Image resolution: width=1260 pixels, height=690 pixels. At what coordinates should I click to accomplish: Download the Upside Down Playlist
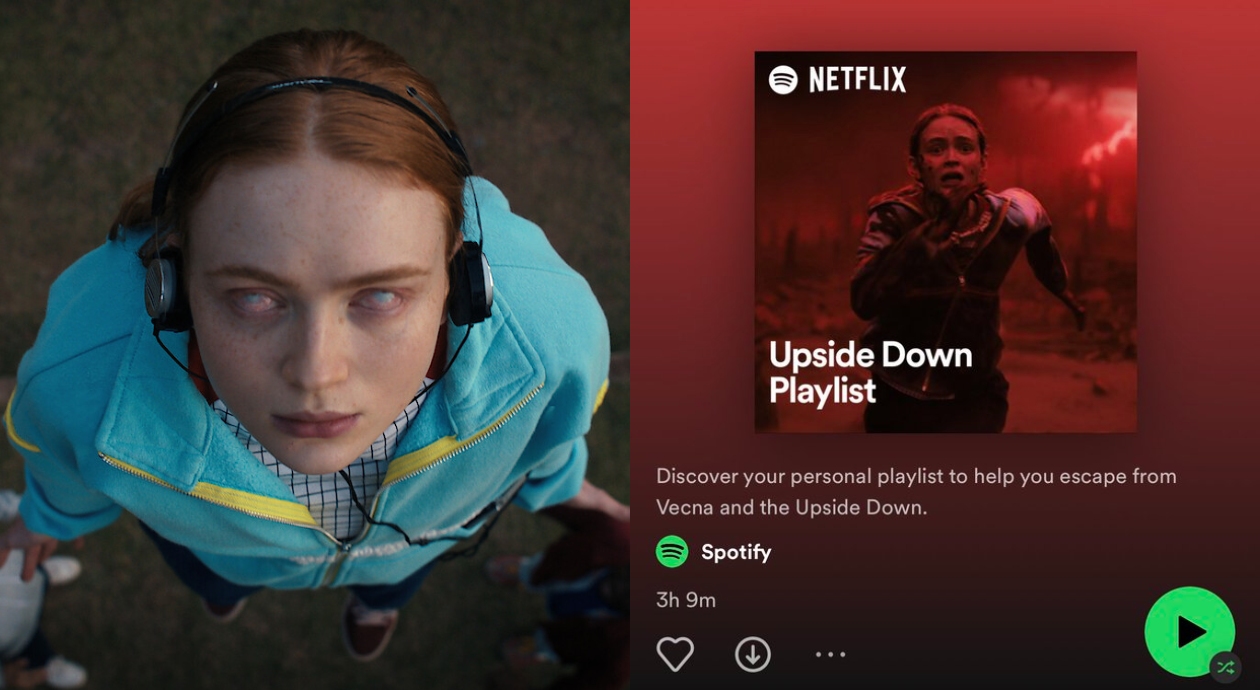coord(753,655)
